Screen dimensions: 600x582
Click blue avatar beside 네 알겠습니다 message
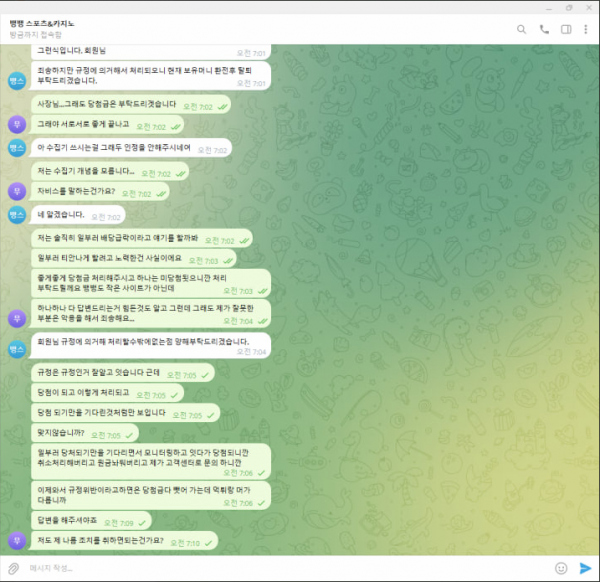pos(17,215)
